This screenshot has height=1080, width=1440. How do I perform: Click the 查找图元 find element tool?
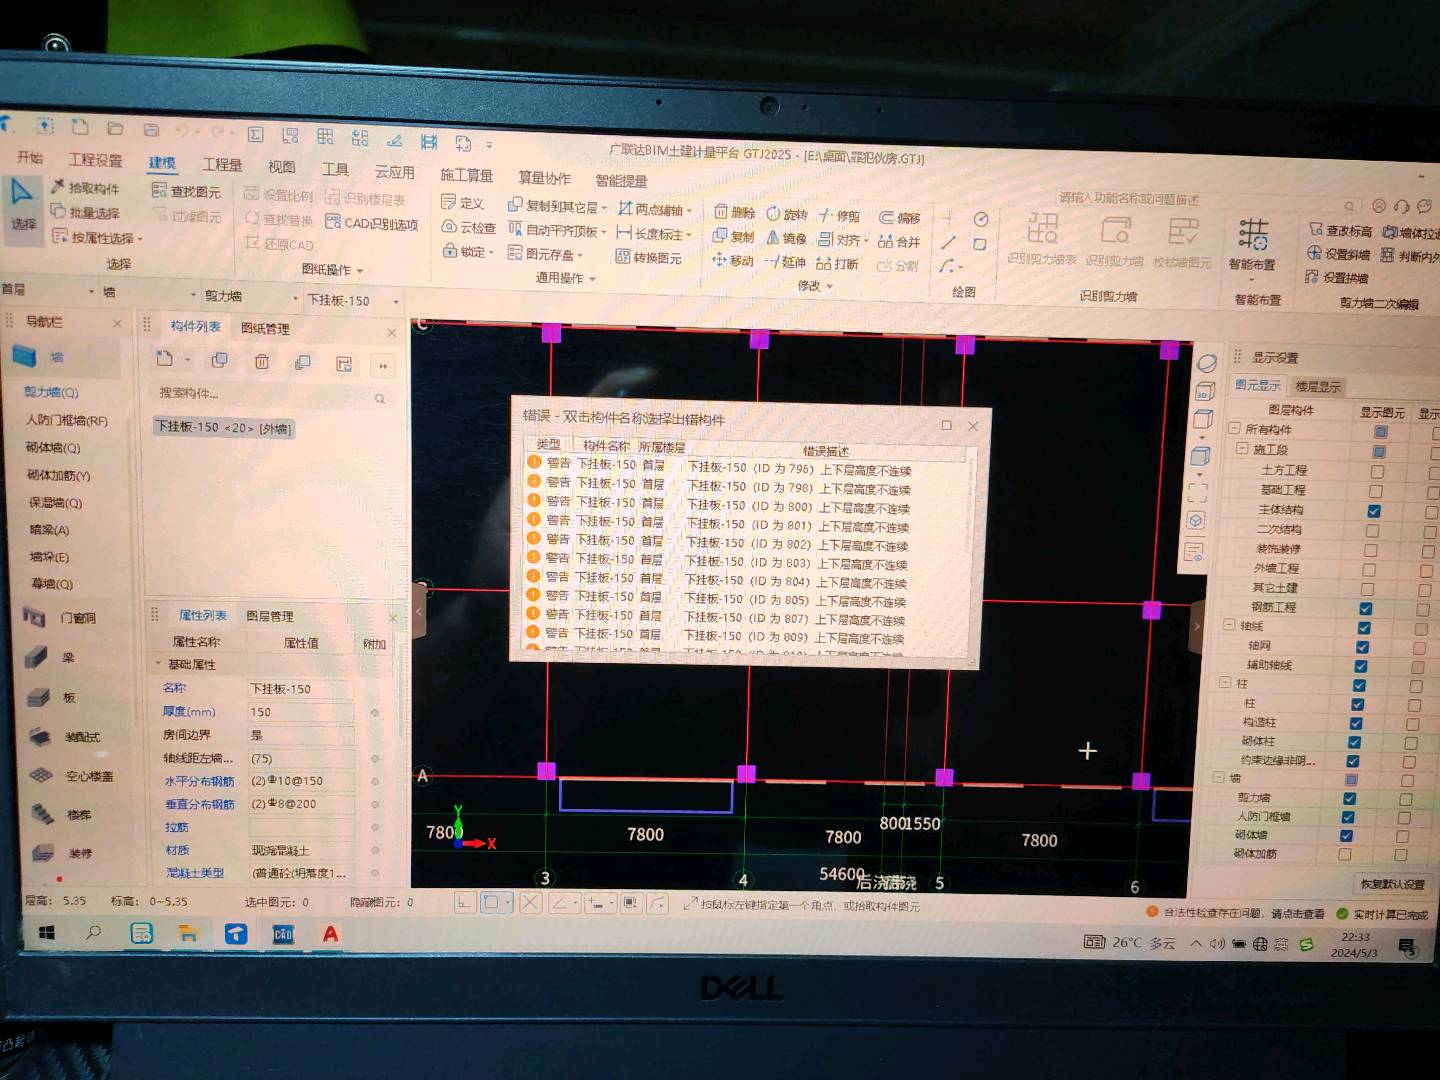pos(186,191)
